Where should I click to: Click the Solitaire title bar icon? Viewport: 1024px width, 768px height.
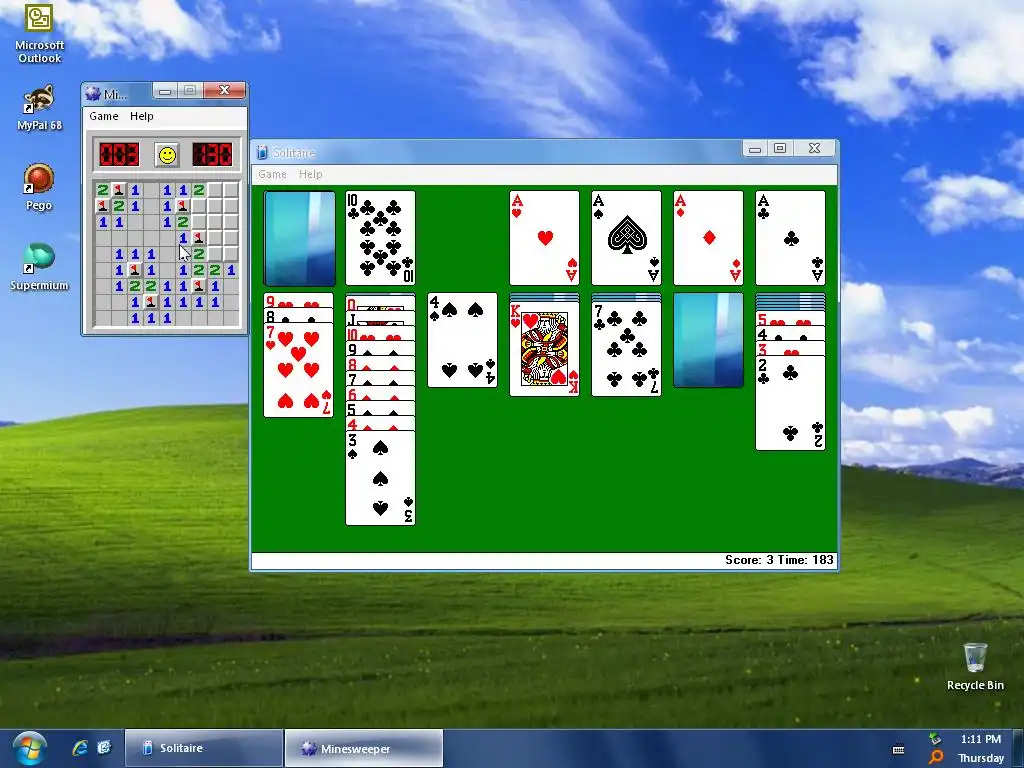click(262, 153)
